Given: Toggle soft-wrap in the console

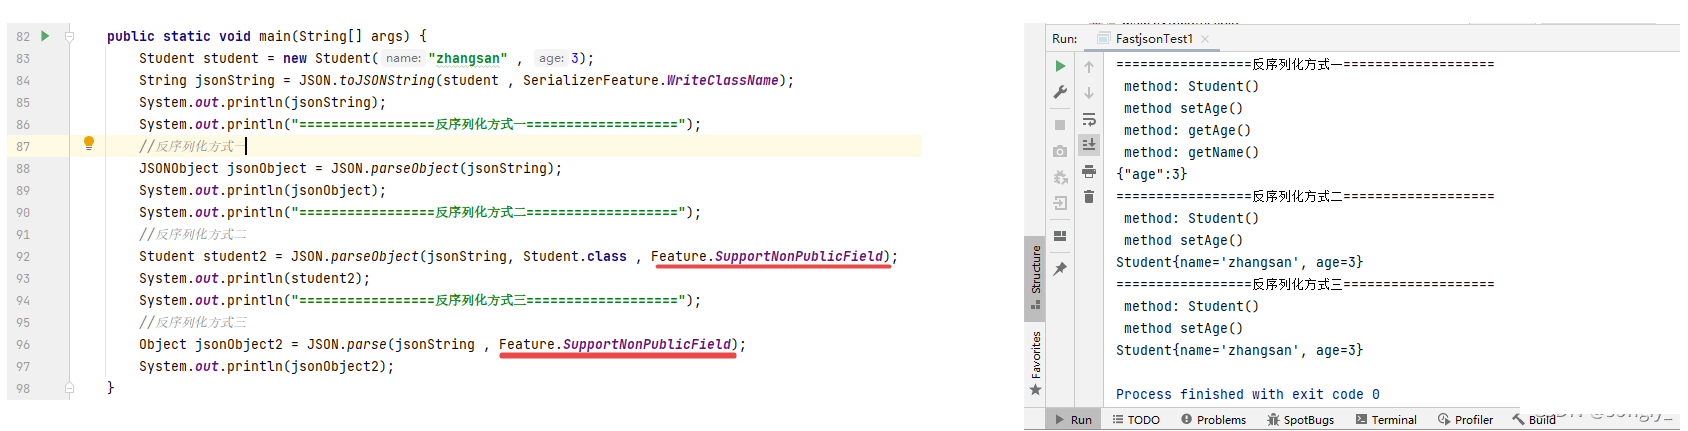Looking at the screenshot, I should 1089,119.
